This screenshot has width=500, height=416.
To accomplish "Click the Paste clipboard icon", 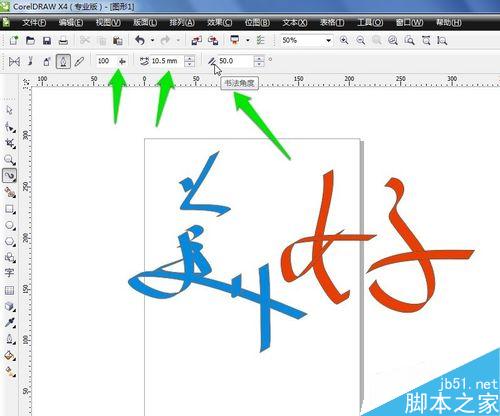I will coord(117,41).
